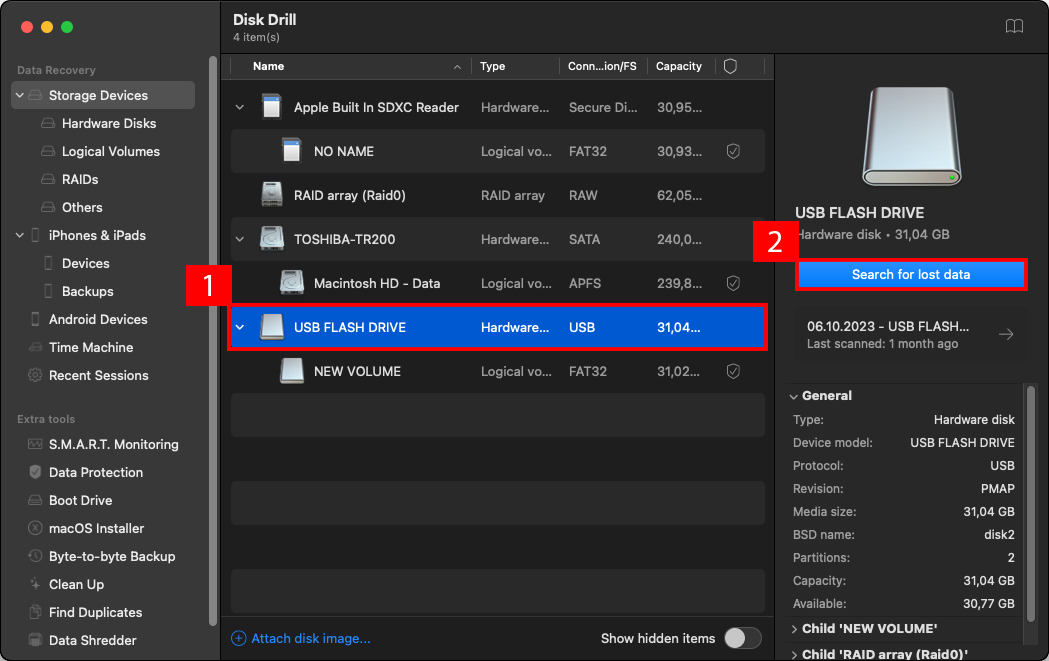Sort by the Name column header
Viewport: 1049px width, 661px height.
click(x=351, y=66)
